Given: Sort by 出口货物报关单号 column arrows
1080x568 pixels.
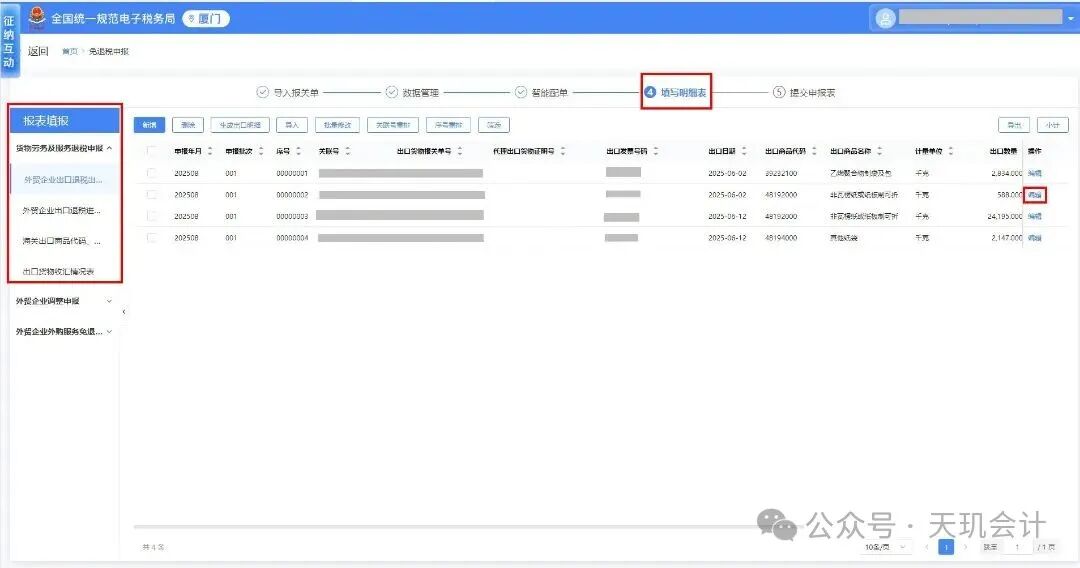Looking at the screenshot, I should pos(460,151).
